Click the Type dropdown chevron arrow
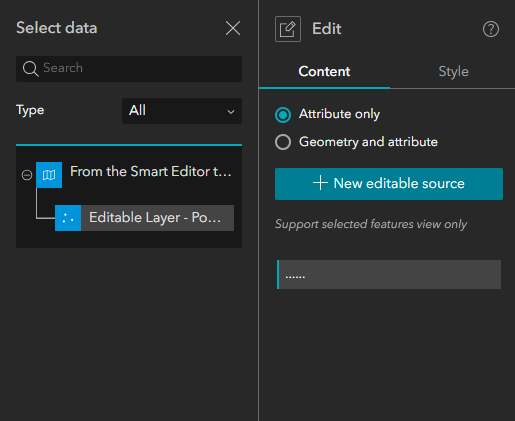 tap(231, 111)
